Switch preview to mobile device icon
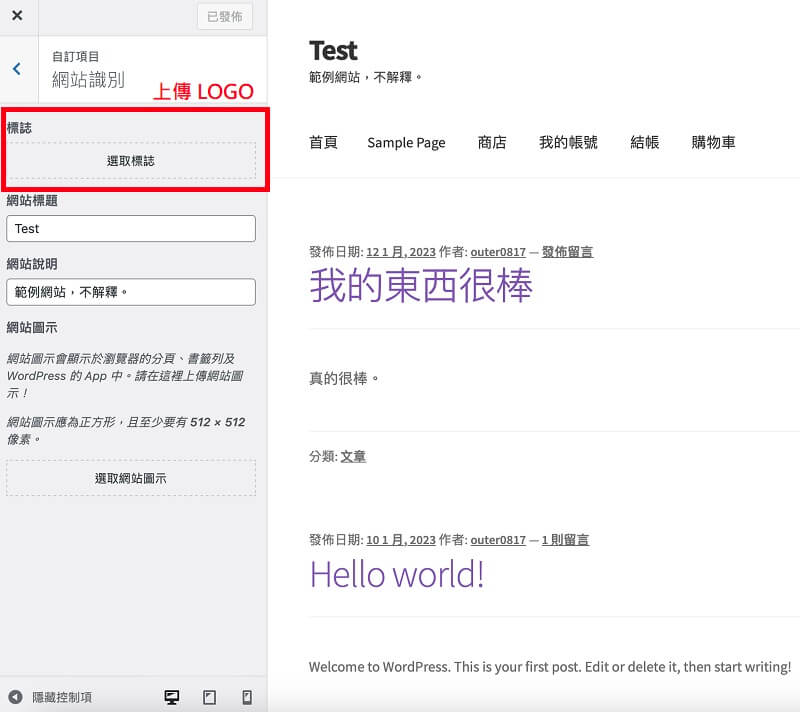Image resolution: width=800 pixels, height=712 pixels. coord(247,697)
